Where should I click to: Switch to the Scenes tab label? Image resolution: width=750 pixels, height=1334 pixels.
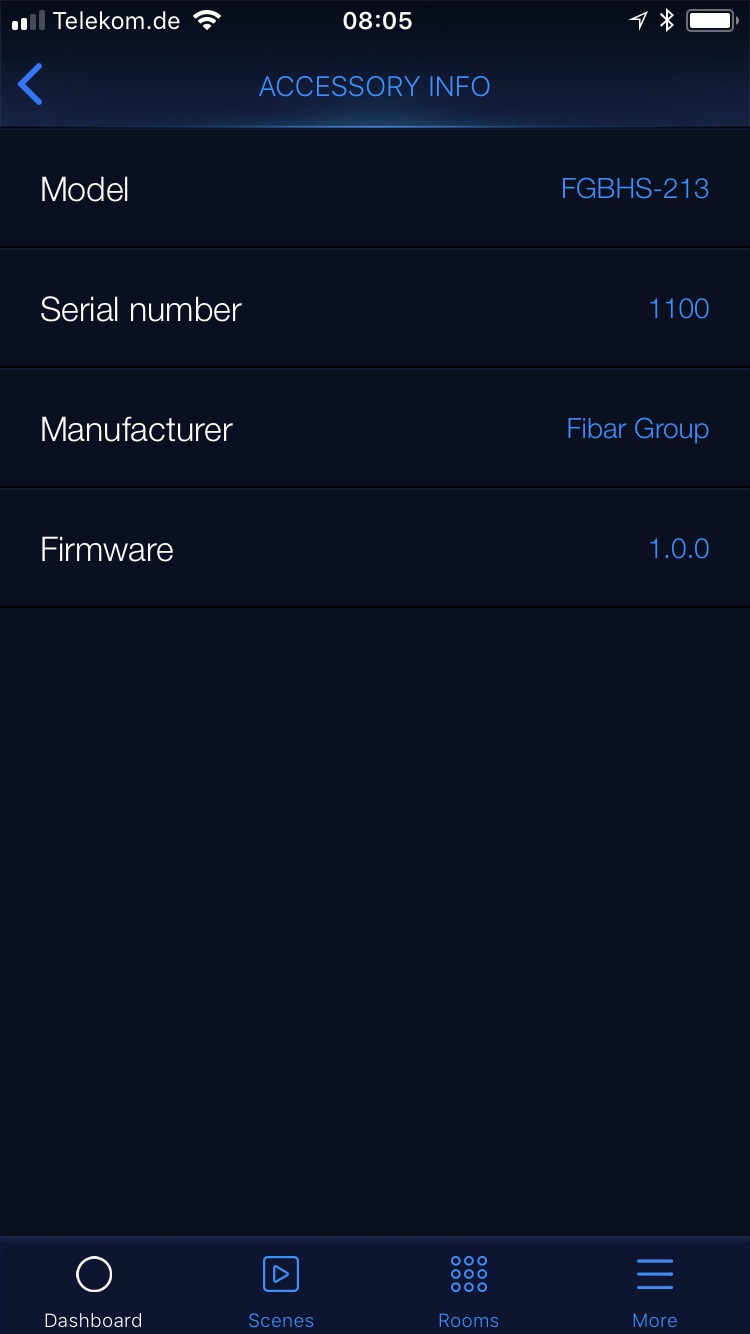(x=281, y=1320)
